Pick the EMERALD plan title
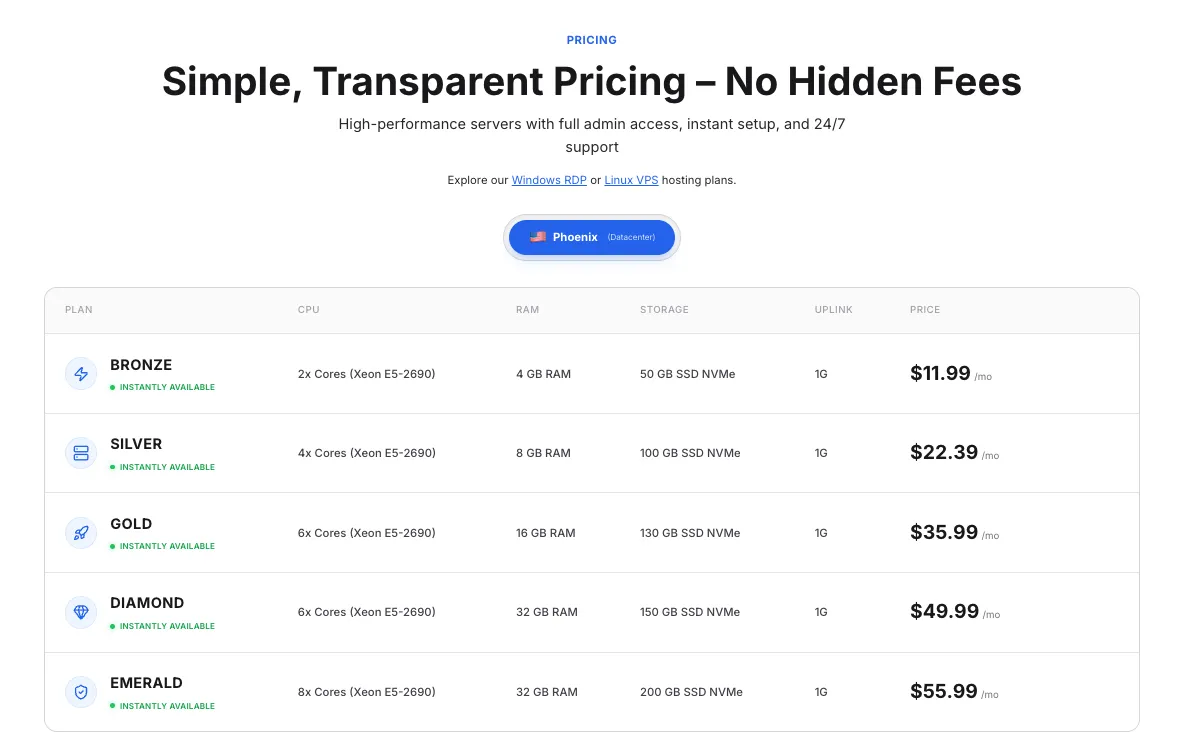The width and height of the screenshot is (1202, 752). click(146, 683)
